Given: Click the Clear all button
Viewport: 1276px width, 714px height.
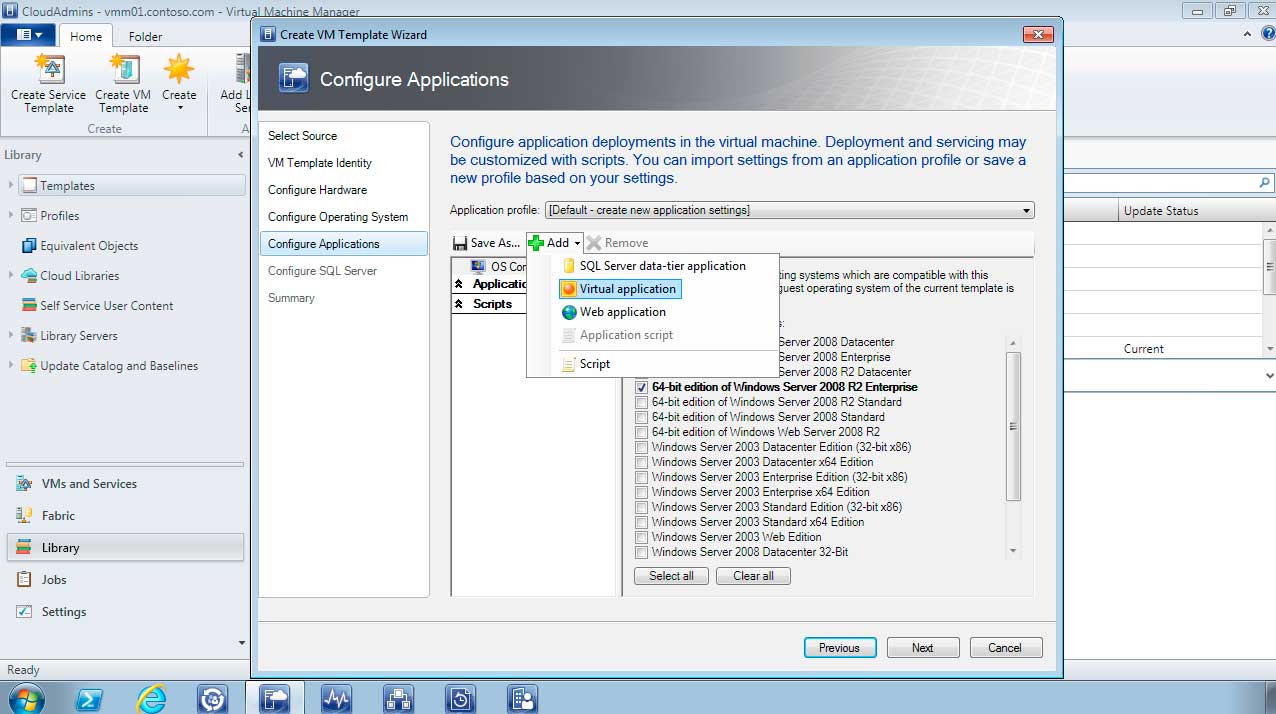Looking at the screenshot, I should point(753,576).
